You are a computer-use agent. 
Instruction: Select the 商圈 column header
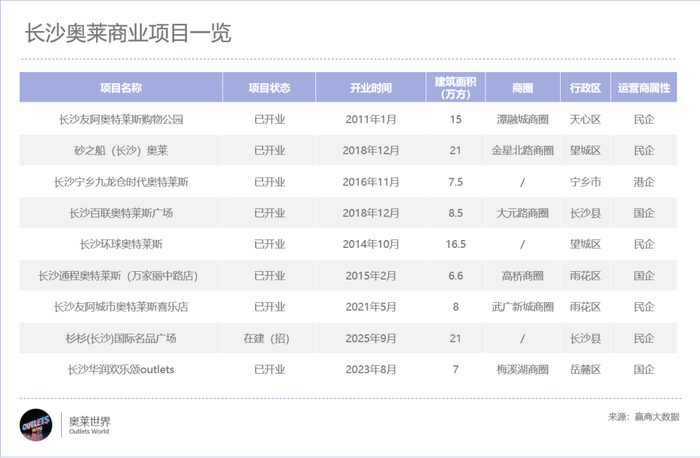coord(523,87)
